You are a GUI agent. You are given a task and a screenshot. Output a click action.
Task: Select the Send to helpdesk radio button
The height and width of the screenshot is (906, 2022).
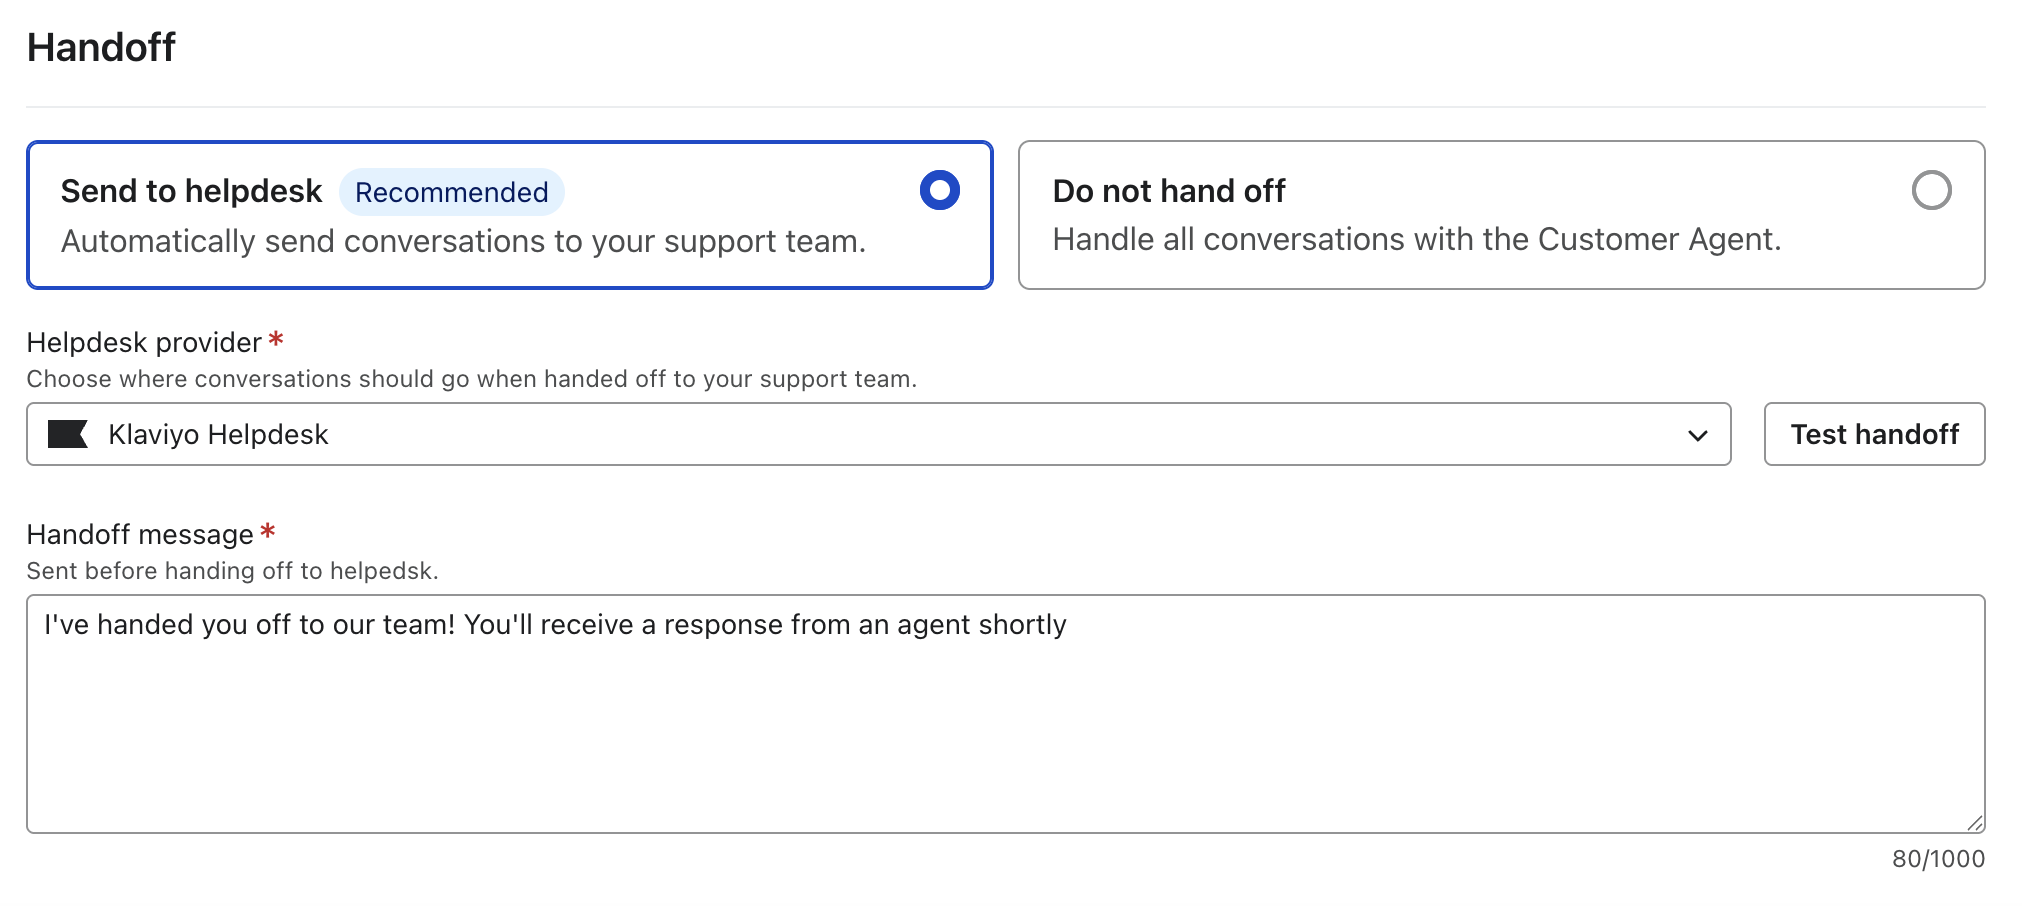[x=939, y=190]
